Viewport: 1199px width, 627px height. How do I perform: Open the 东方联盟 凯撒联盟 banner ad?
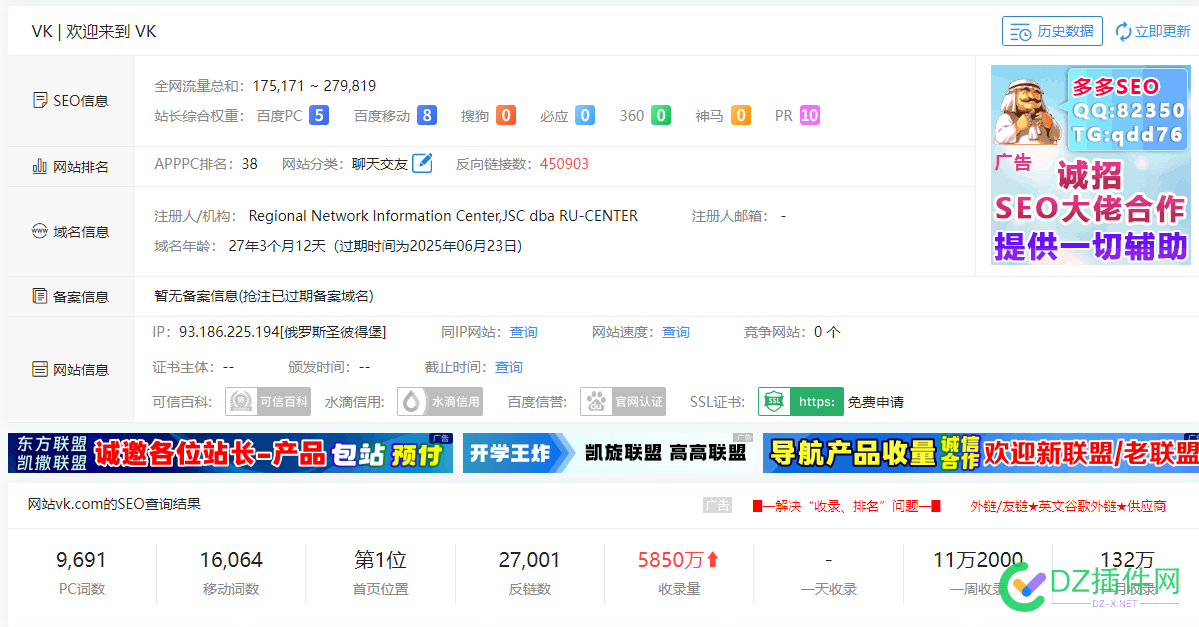[230, 453]
